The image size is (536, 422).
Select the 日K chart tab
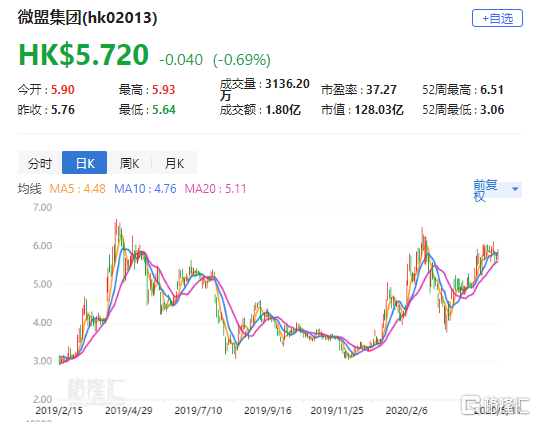84,163
